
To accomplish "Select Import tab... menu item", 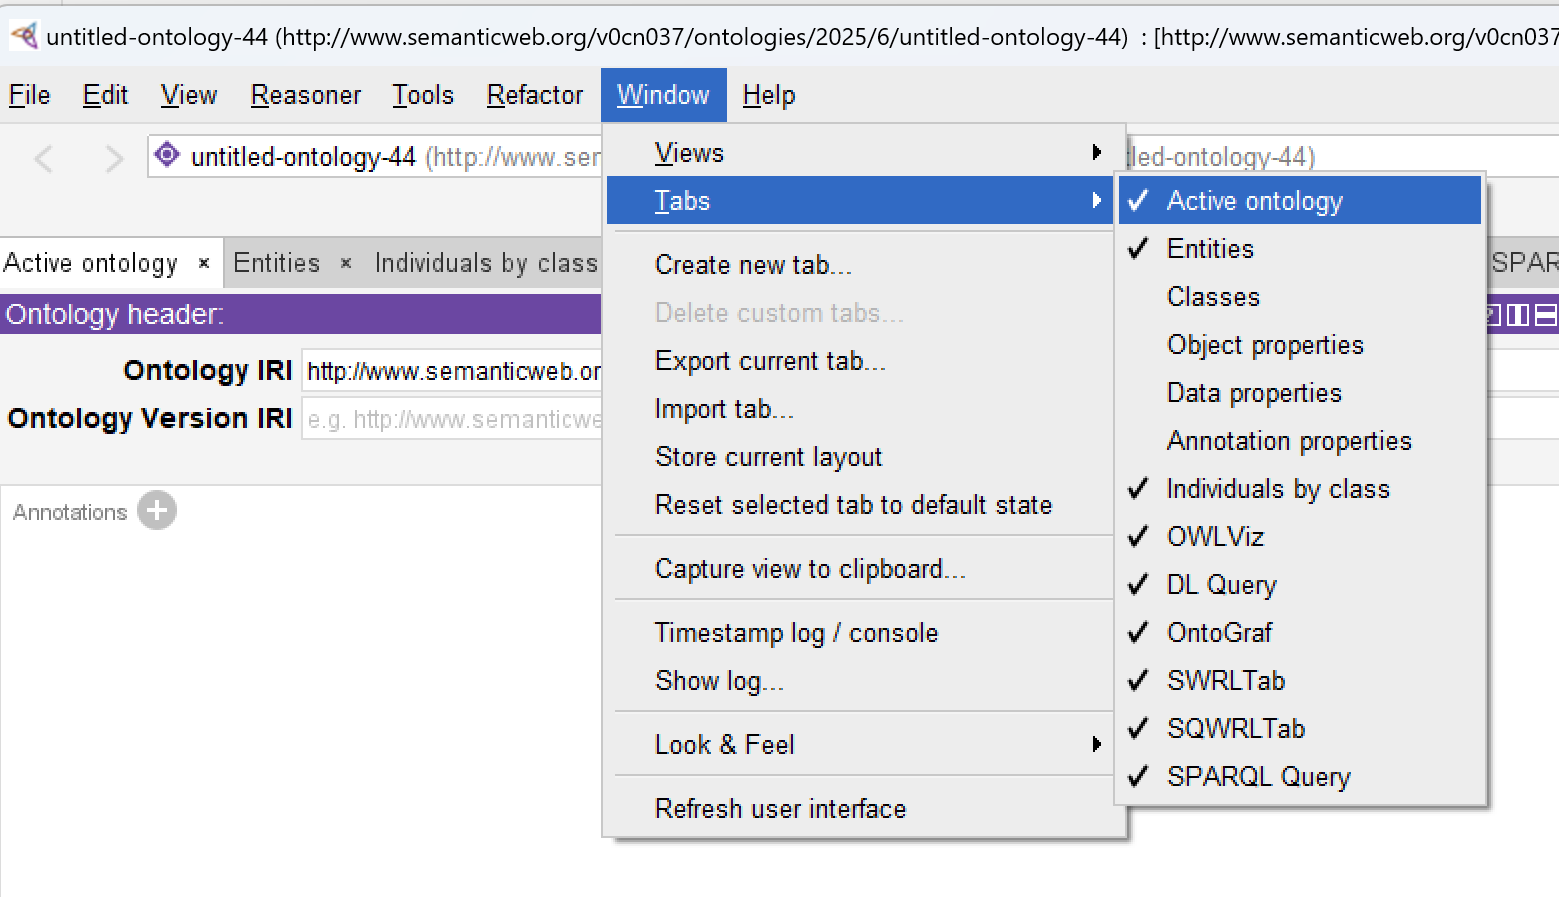I will pos(861,408).
